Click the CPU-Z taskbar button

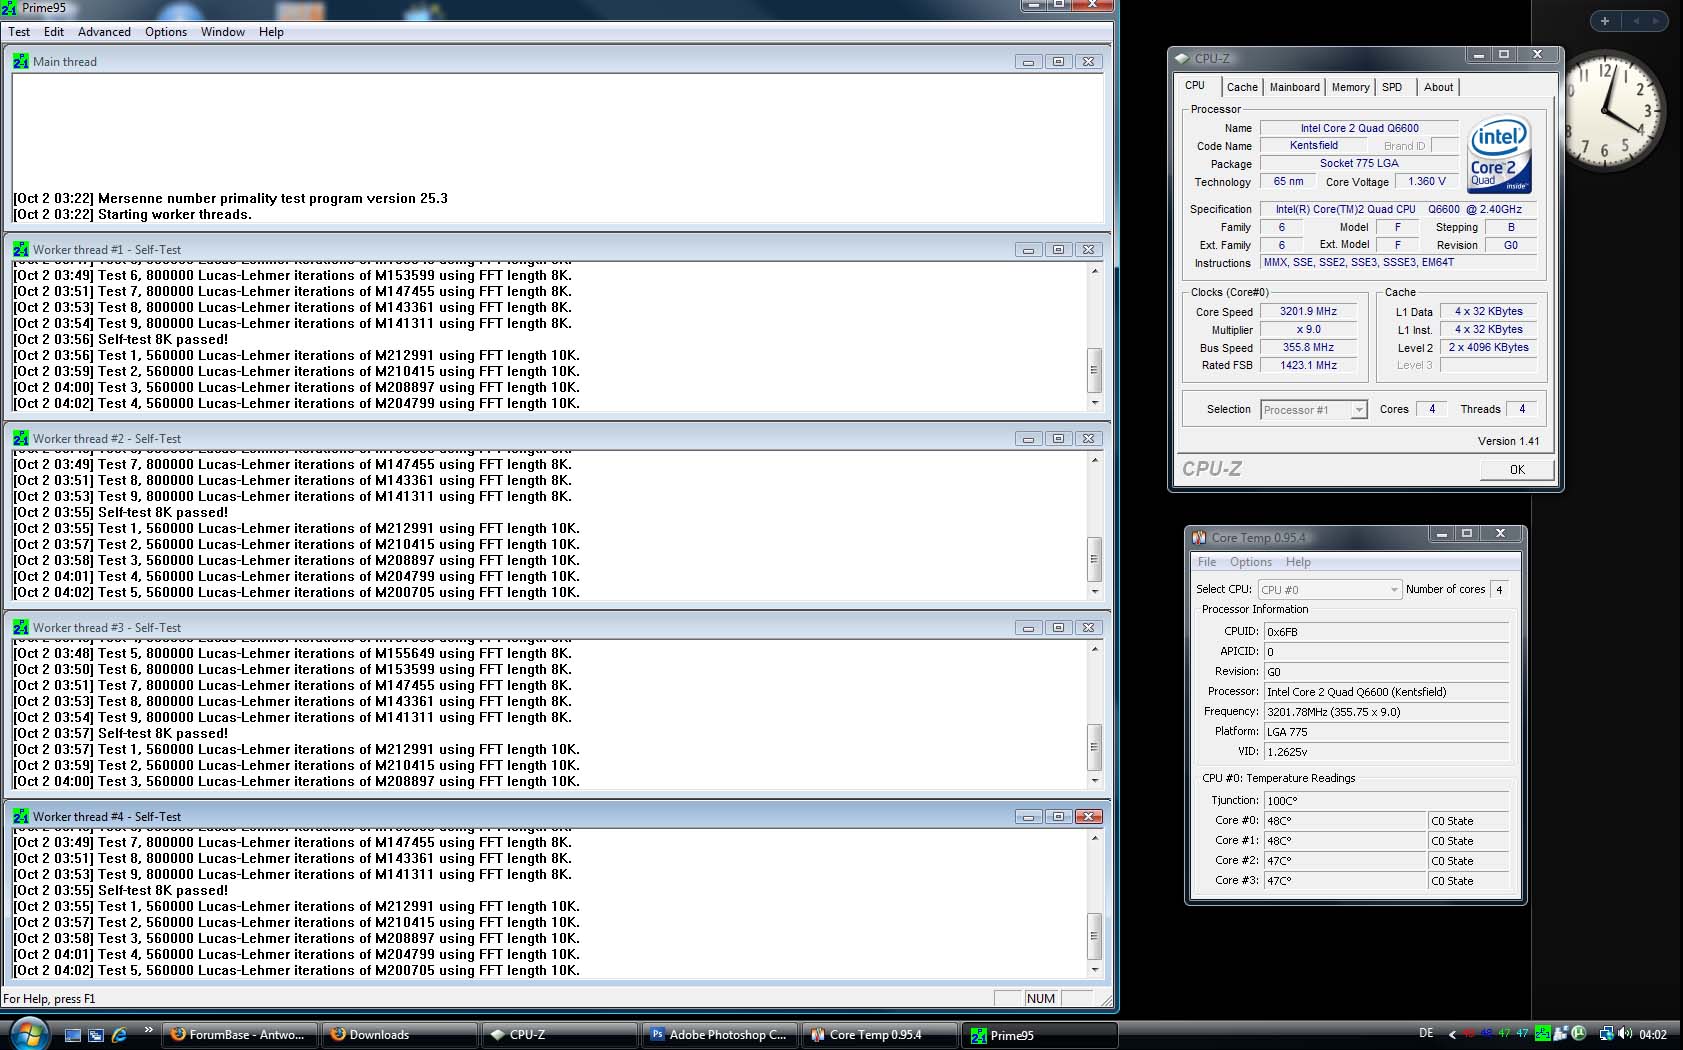coord(560,1035)
